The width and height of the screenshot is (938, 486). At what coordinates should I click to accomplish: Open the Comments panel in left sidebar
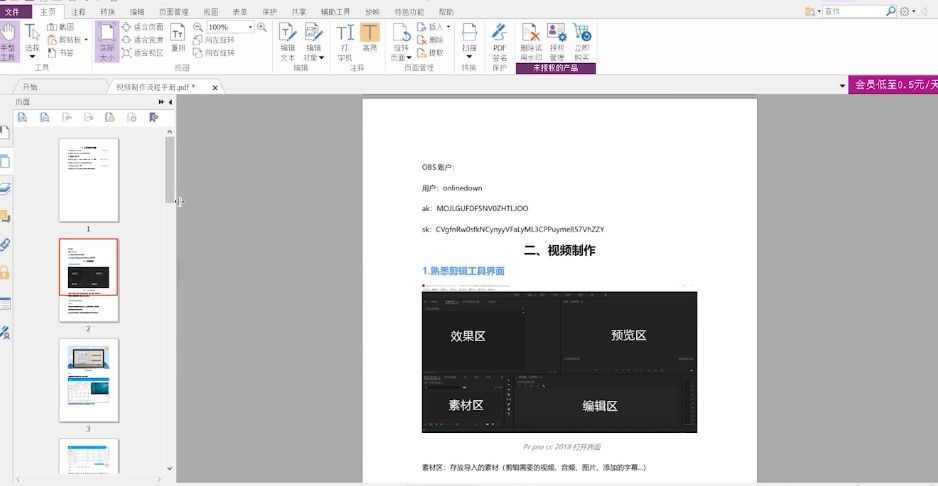4,217
